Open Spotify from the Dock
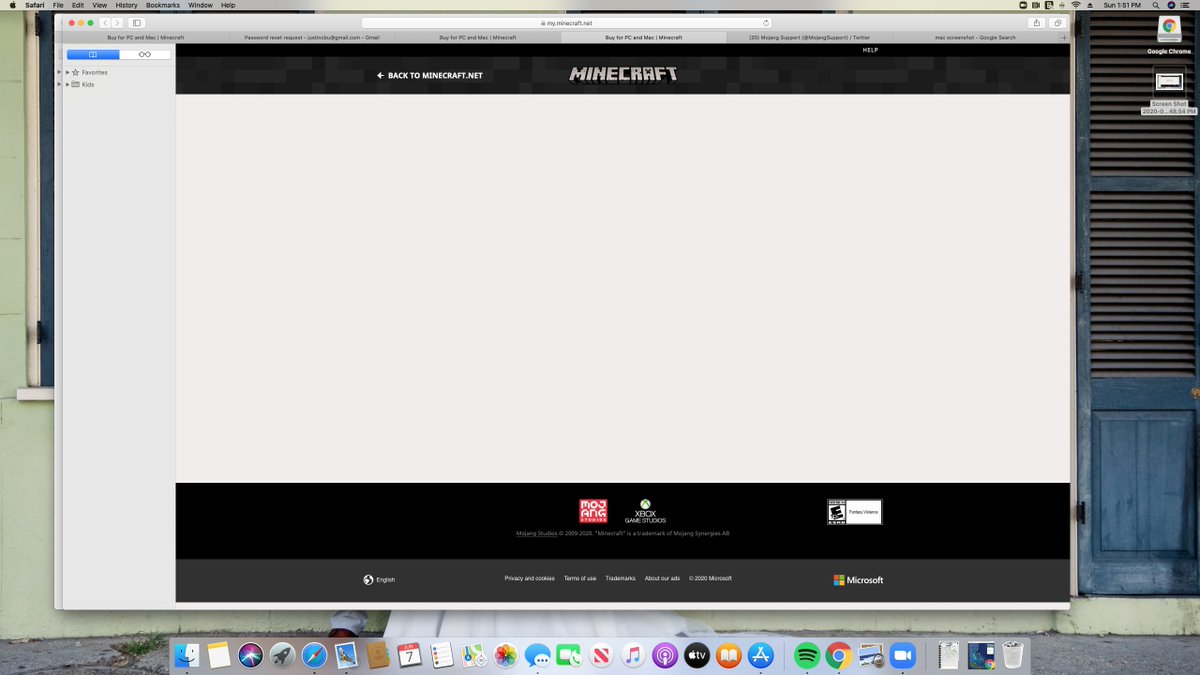 click(x=807, y=655)
